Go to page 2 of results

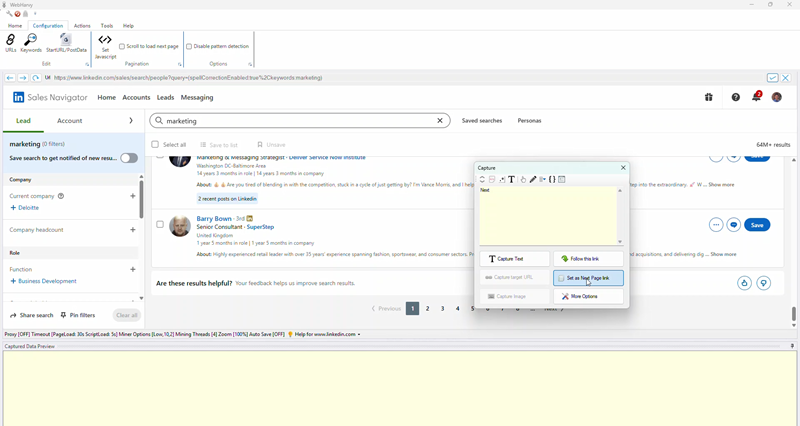(428, 308)
